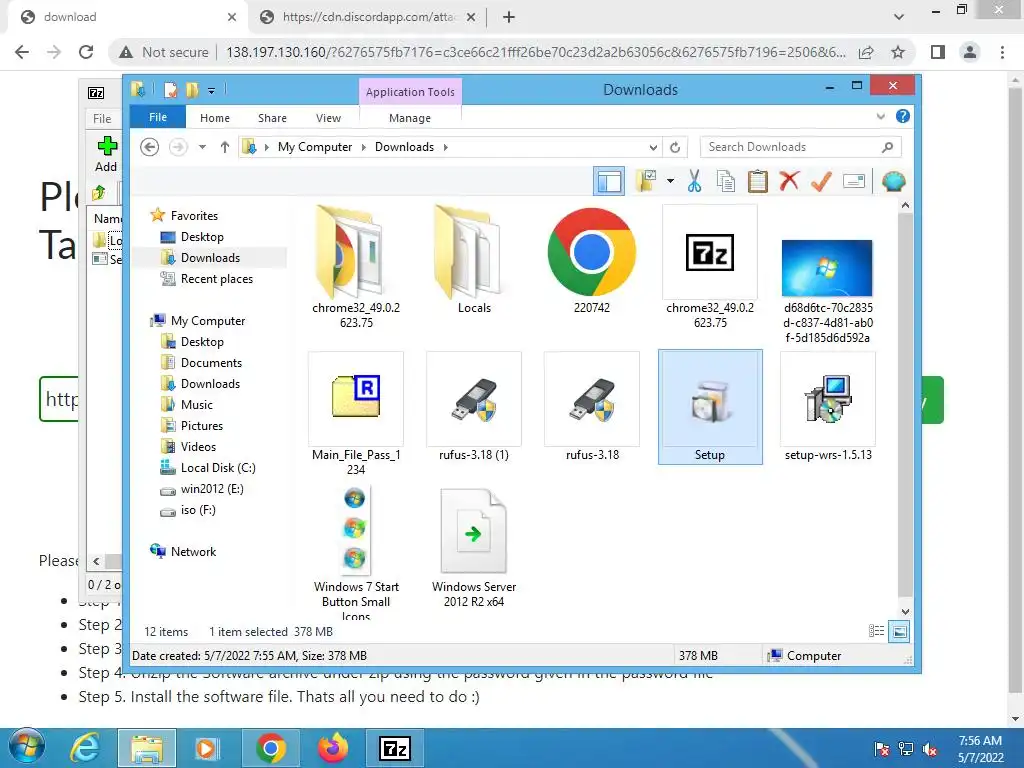Image resolution: width=1024 pixels, height=768 pixels.
Task: Switch to details view in status bar
Action: point(876,631)
